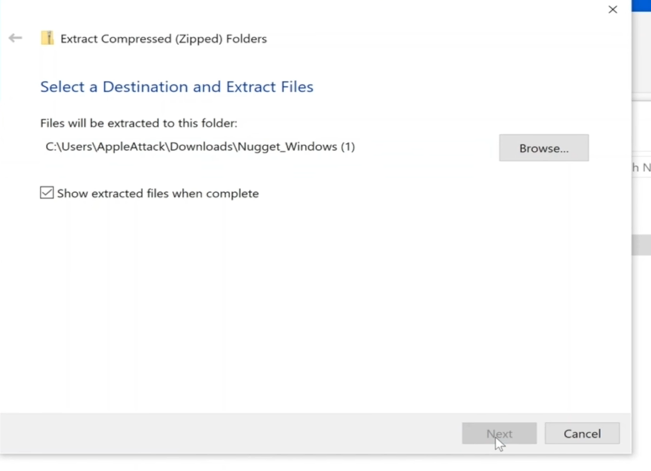
Task: Uncheck Show extracted files when complete
Action: point(47,193)
